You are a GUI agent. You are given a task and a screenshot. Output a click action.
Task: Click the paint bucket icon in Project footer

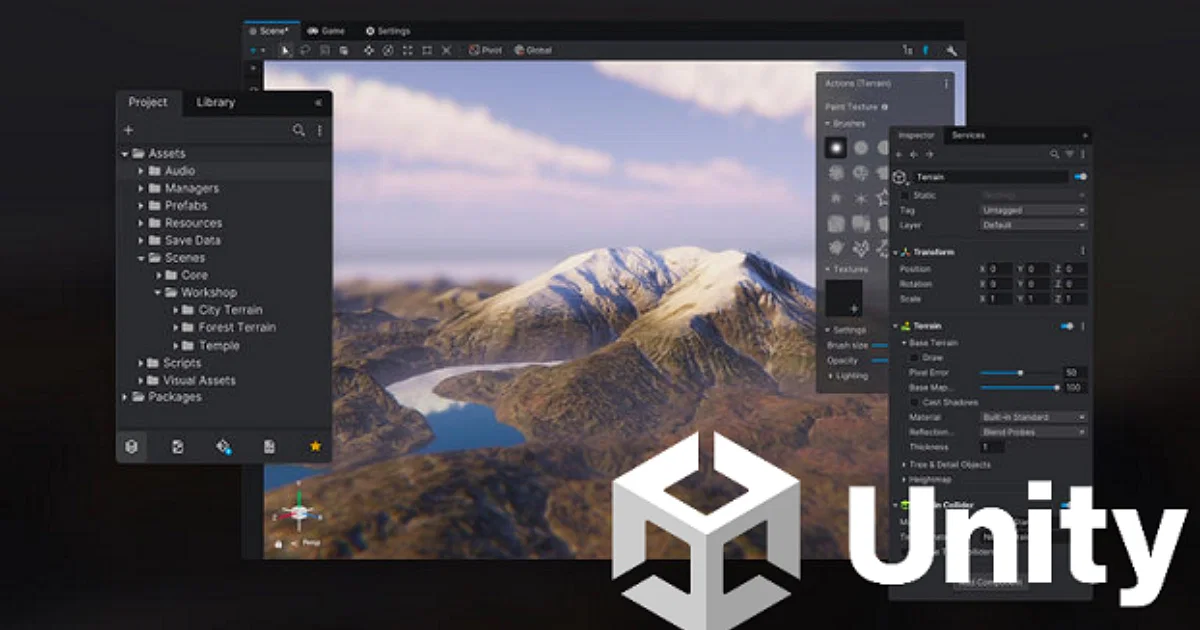tap(223, 446)
